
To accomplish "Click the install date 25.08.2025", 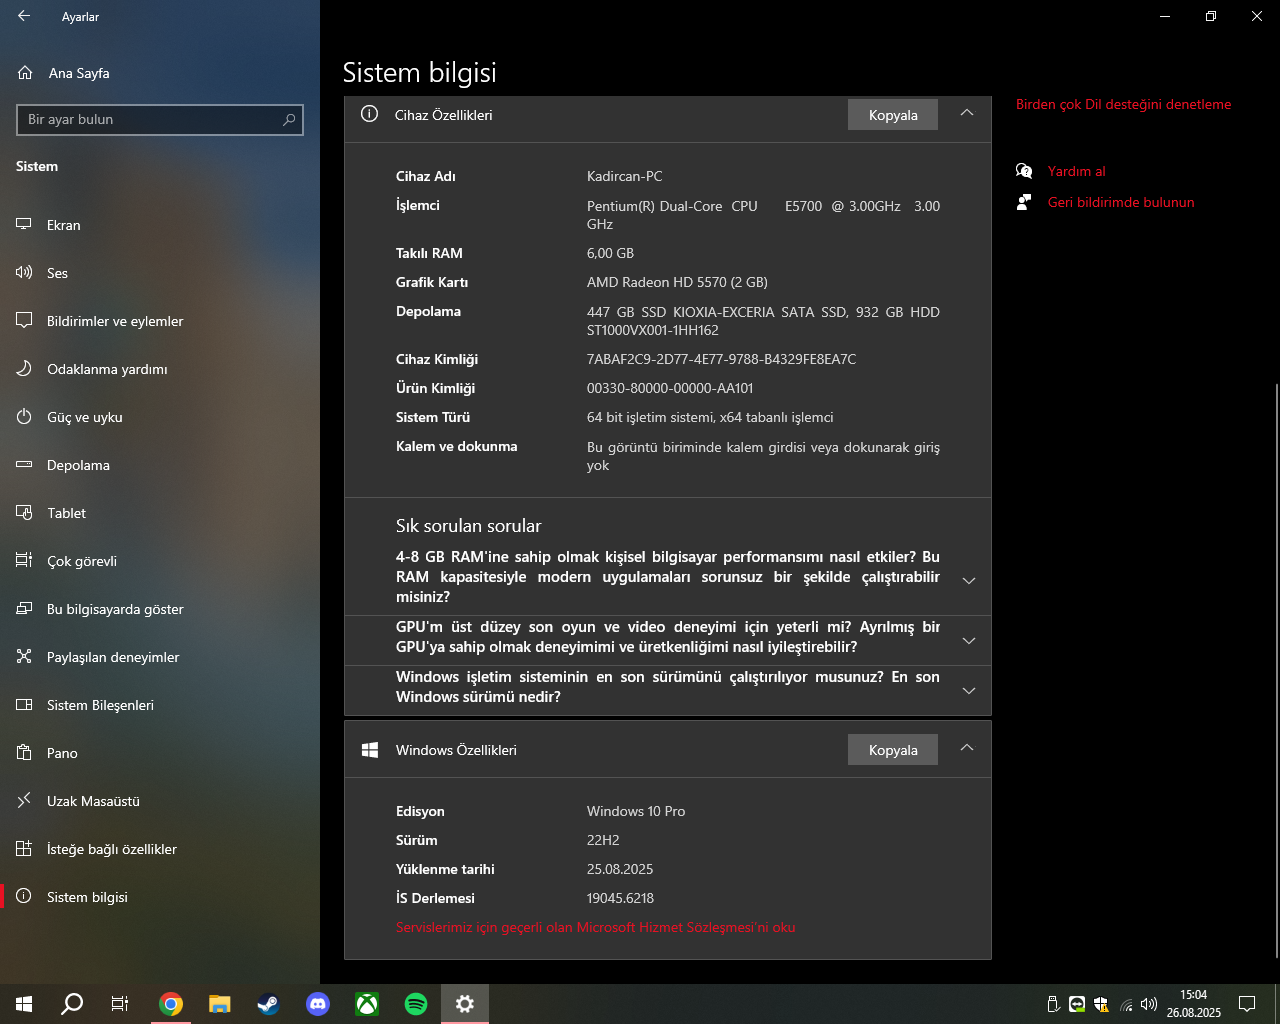I will click(x=620, y=869).
